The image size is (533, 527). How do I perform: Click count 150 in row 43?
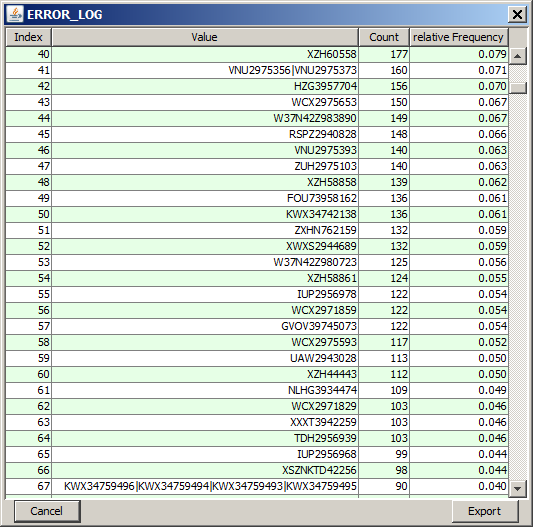[384, 102]
